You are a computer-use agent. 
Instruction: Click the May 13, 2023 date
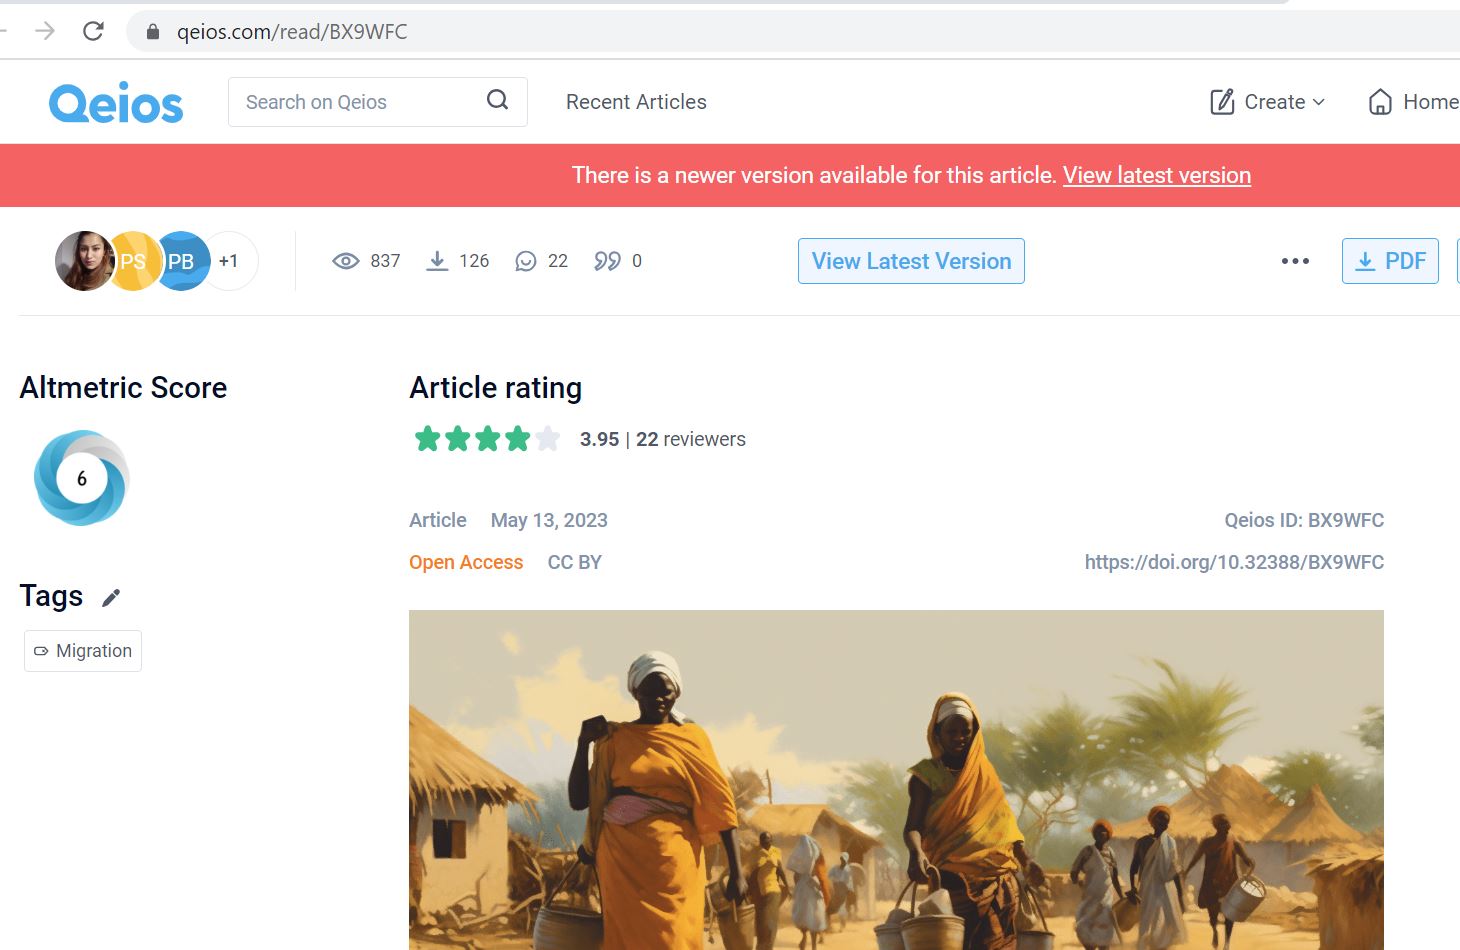point(549,520)
